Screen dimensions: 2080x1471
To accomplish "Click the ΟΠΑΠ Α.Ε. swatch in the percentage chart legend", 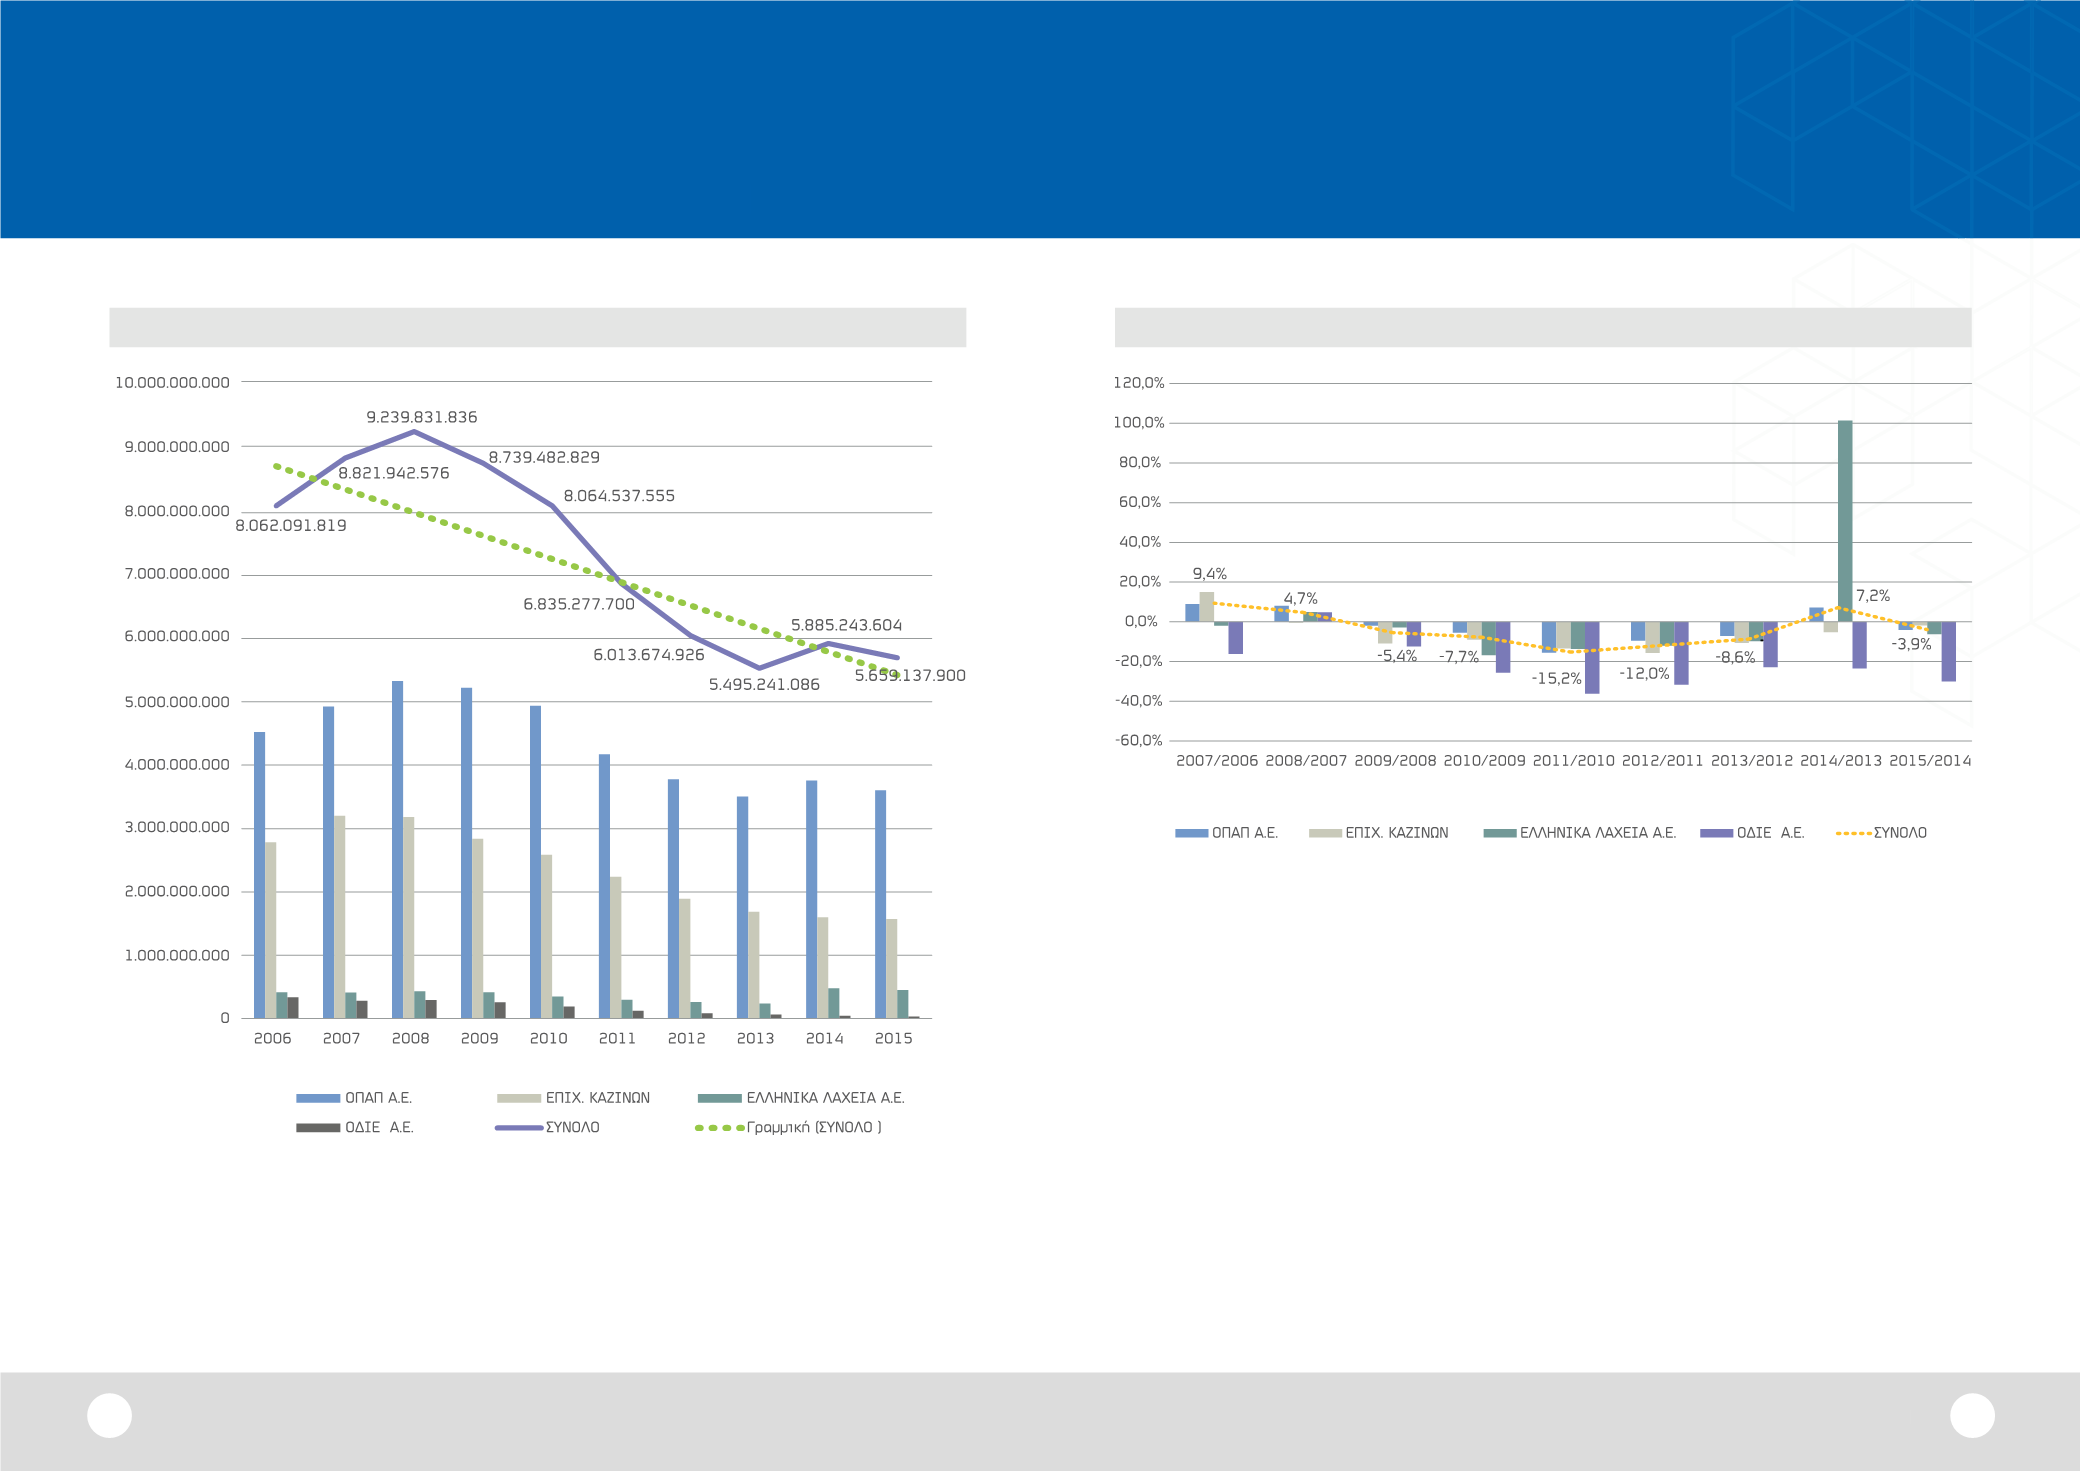I will point(1192,833).
